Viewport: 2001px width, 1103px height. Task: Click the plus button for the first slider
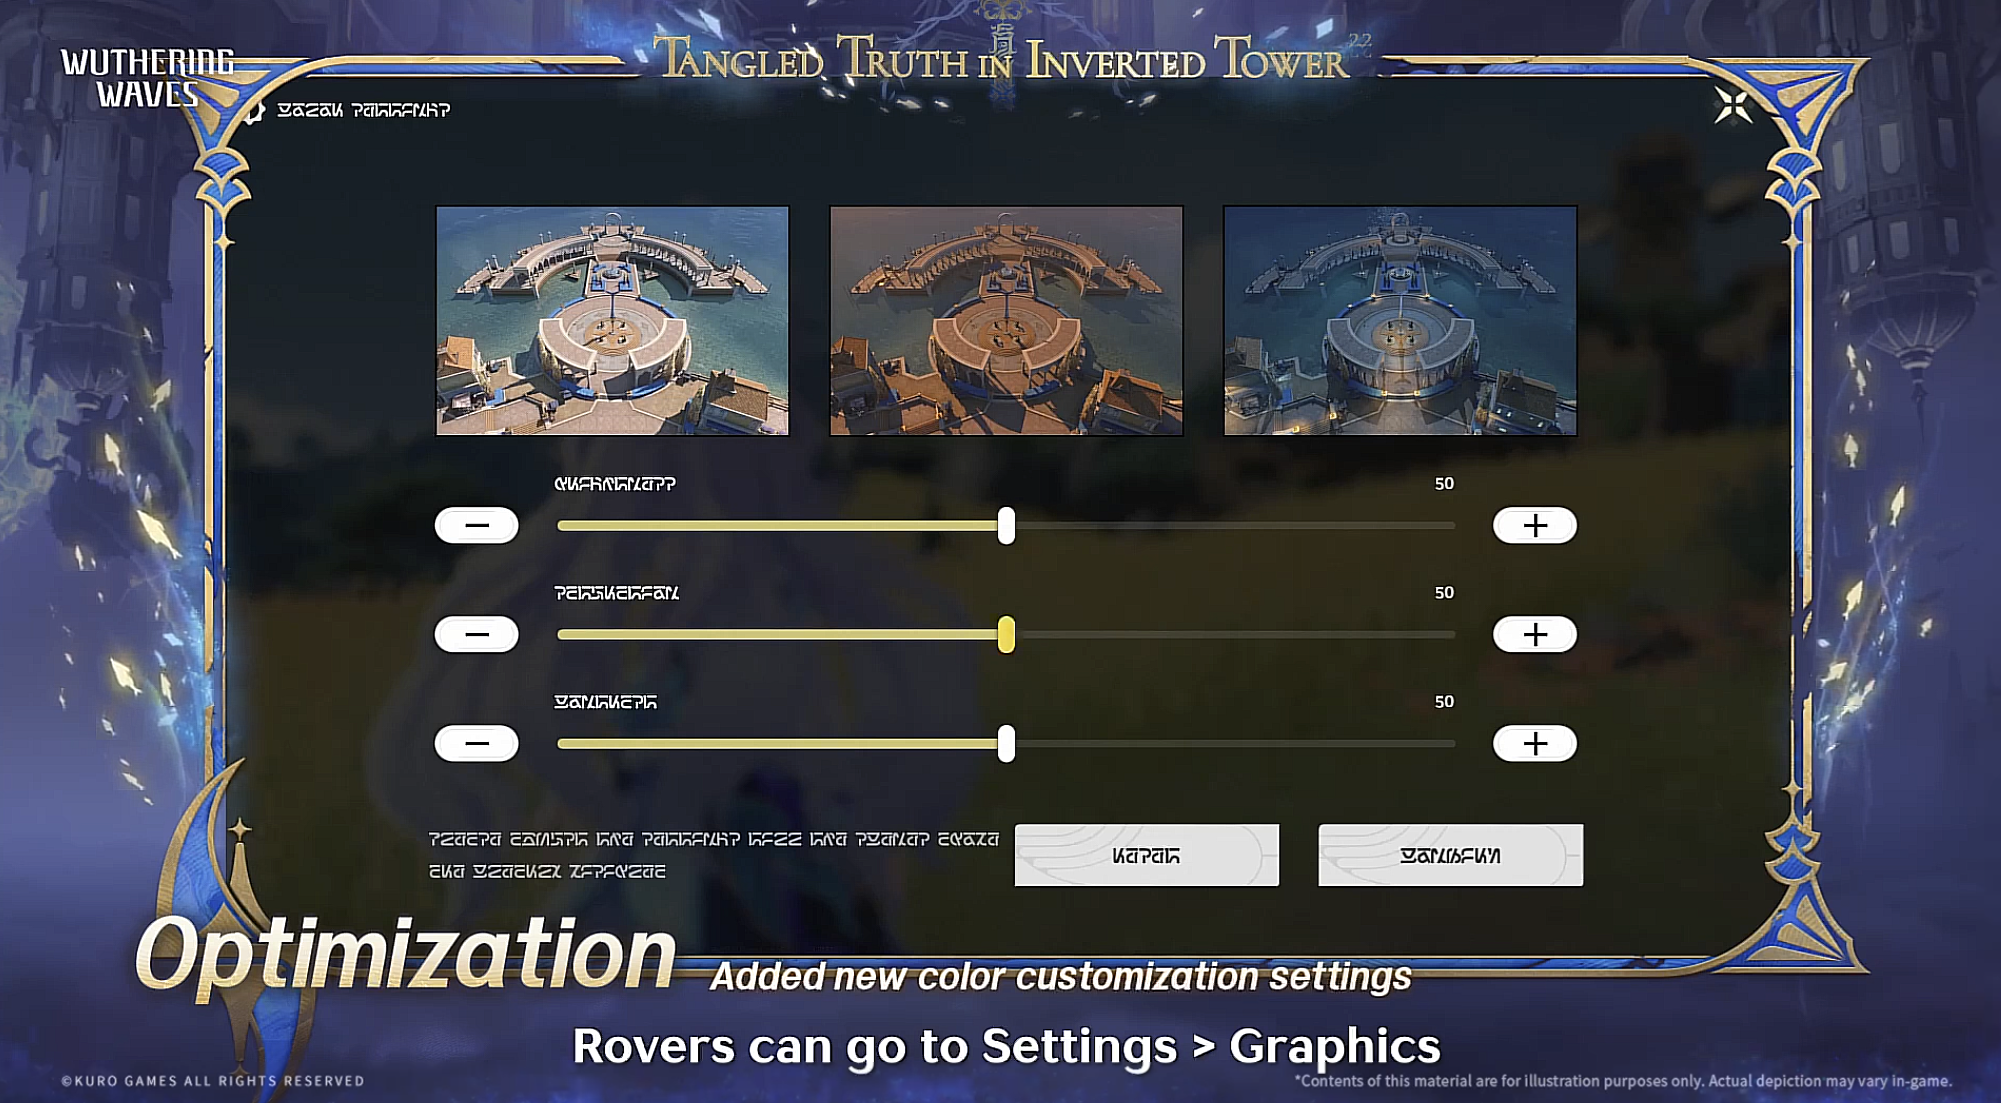[1535, 525]
